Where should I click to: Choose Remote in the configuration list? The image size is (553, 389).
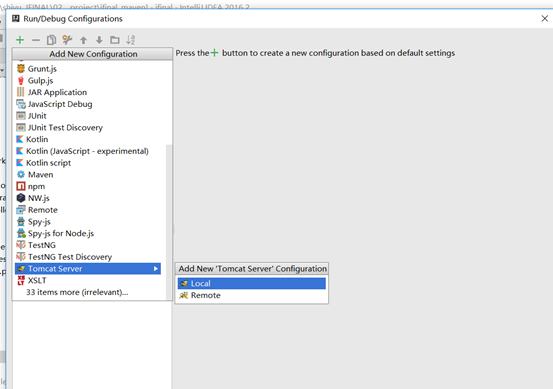pos(87,210)
